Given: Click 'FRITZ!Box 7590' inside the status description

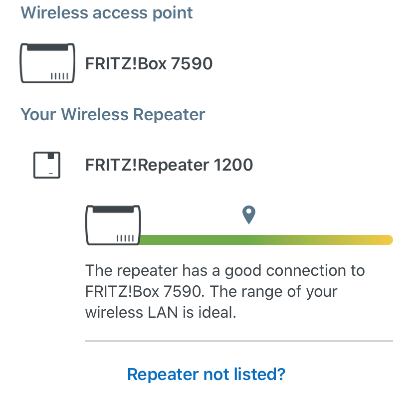Looking at the screenshot, I should coord(144,292).
